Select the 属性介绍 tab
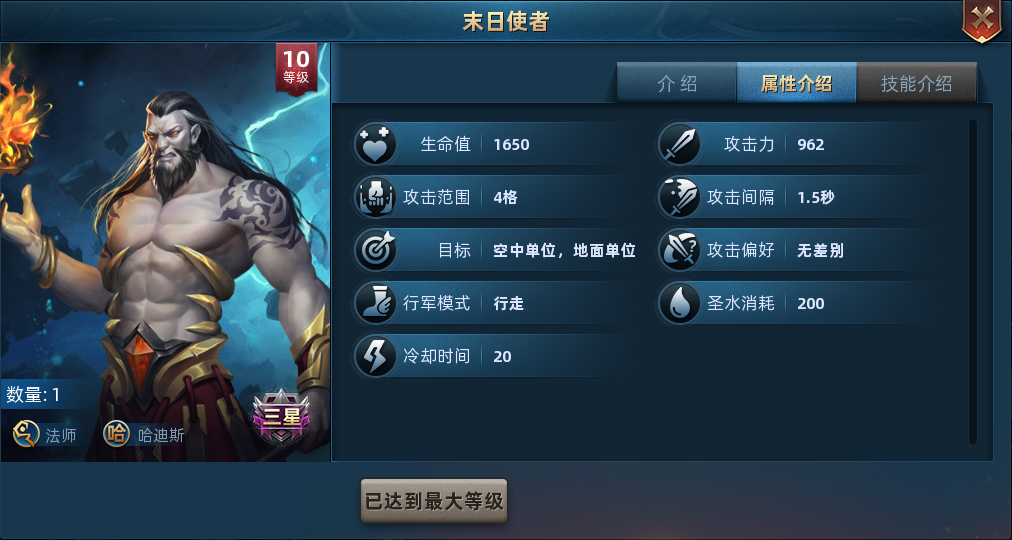The image size is (1012, 540). point(796,83)
